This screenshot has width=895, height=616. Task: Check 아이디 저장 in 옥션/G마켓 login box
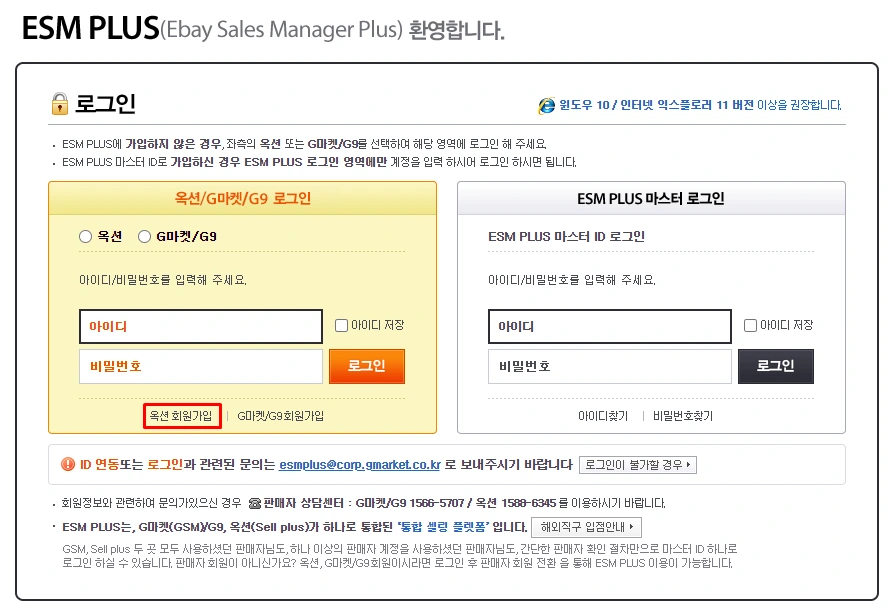point(341,325)
